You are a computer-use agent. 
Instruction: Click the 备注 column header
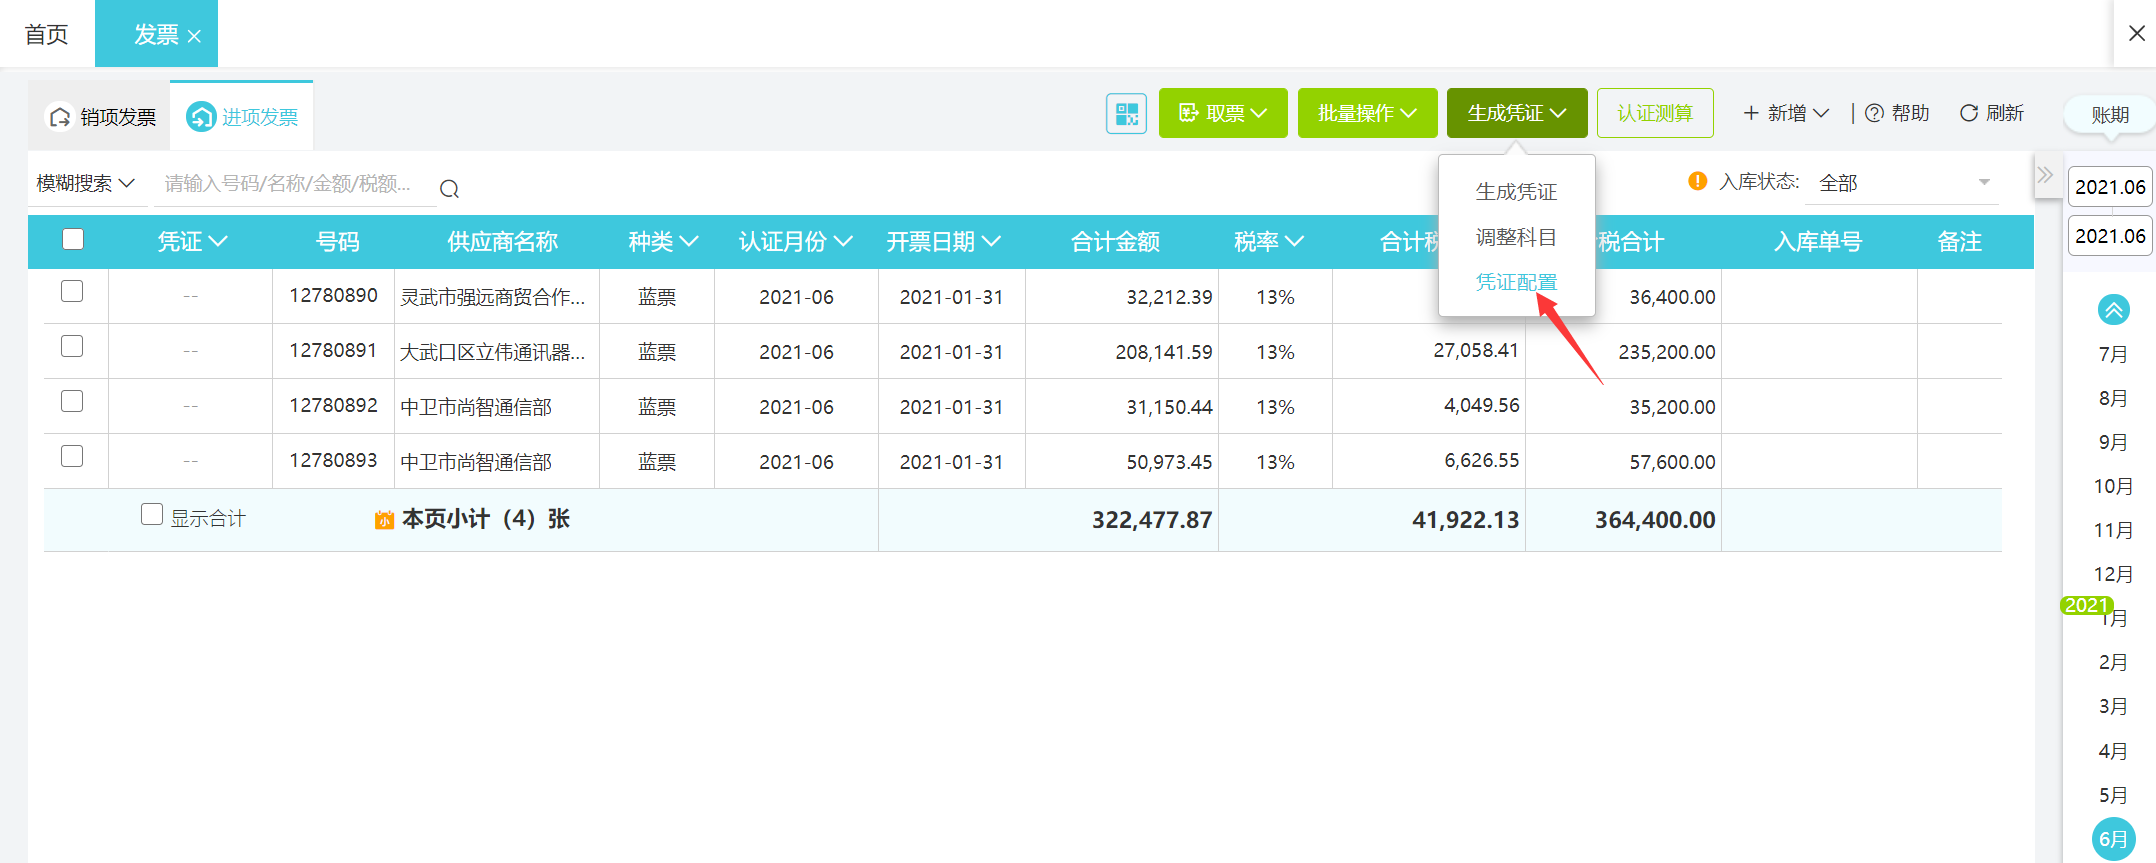click(1959, 241)
